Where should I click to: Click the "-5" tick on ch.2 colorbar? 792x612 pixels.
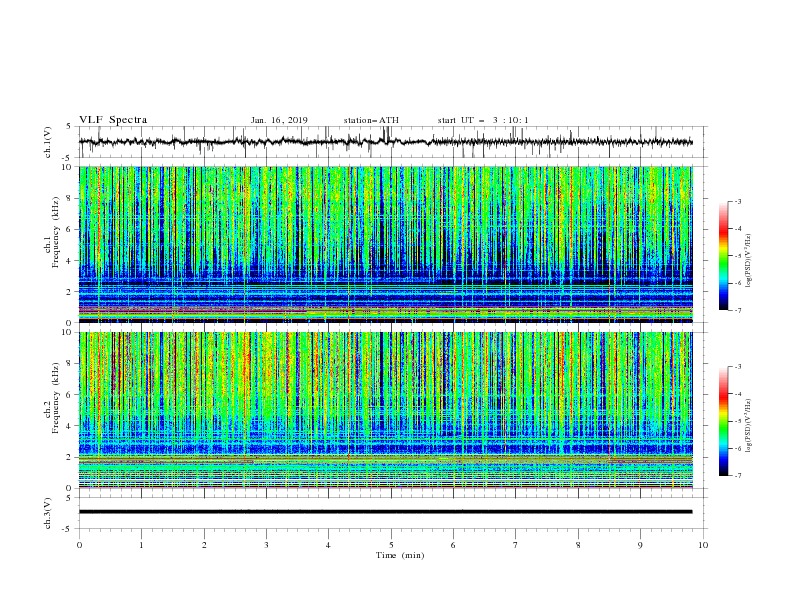pyautogui.click(x=737, y=421)
